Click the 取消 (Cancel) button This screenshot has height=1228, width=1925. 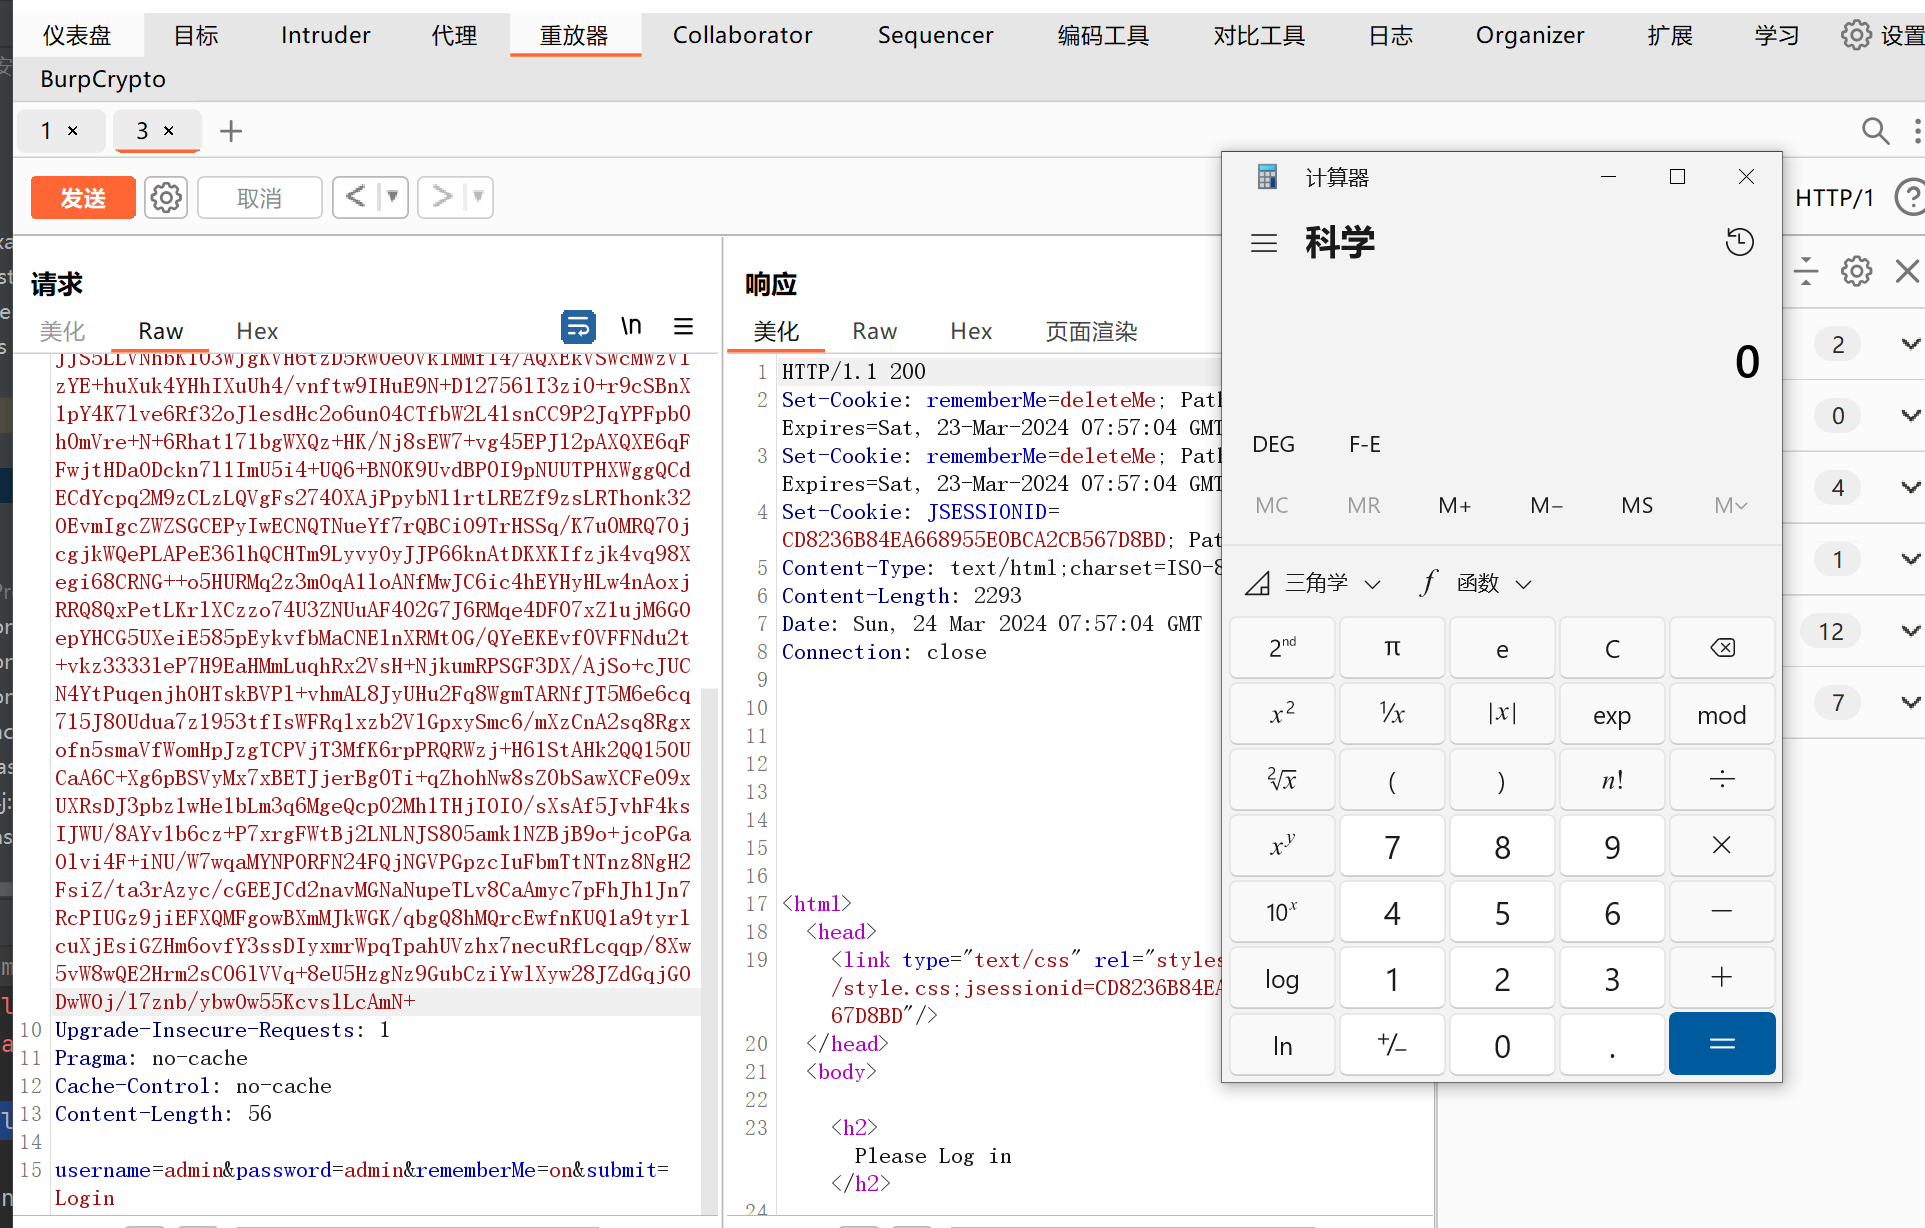(x=260, y=196)
